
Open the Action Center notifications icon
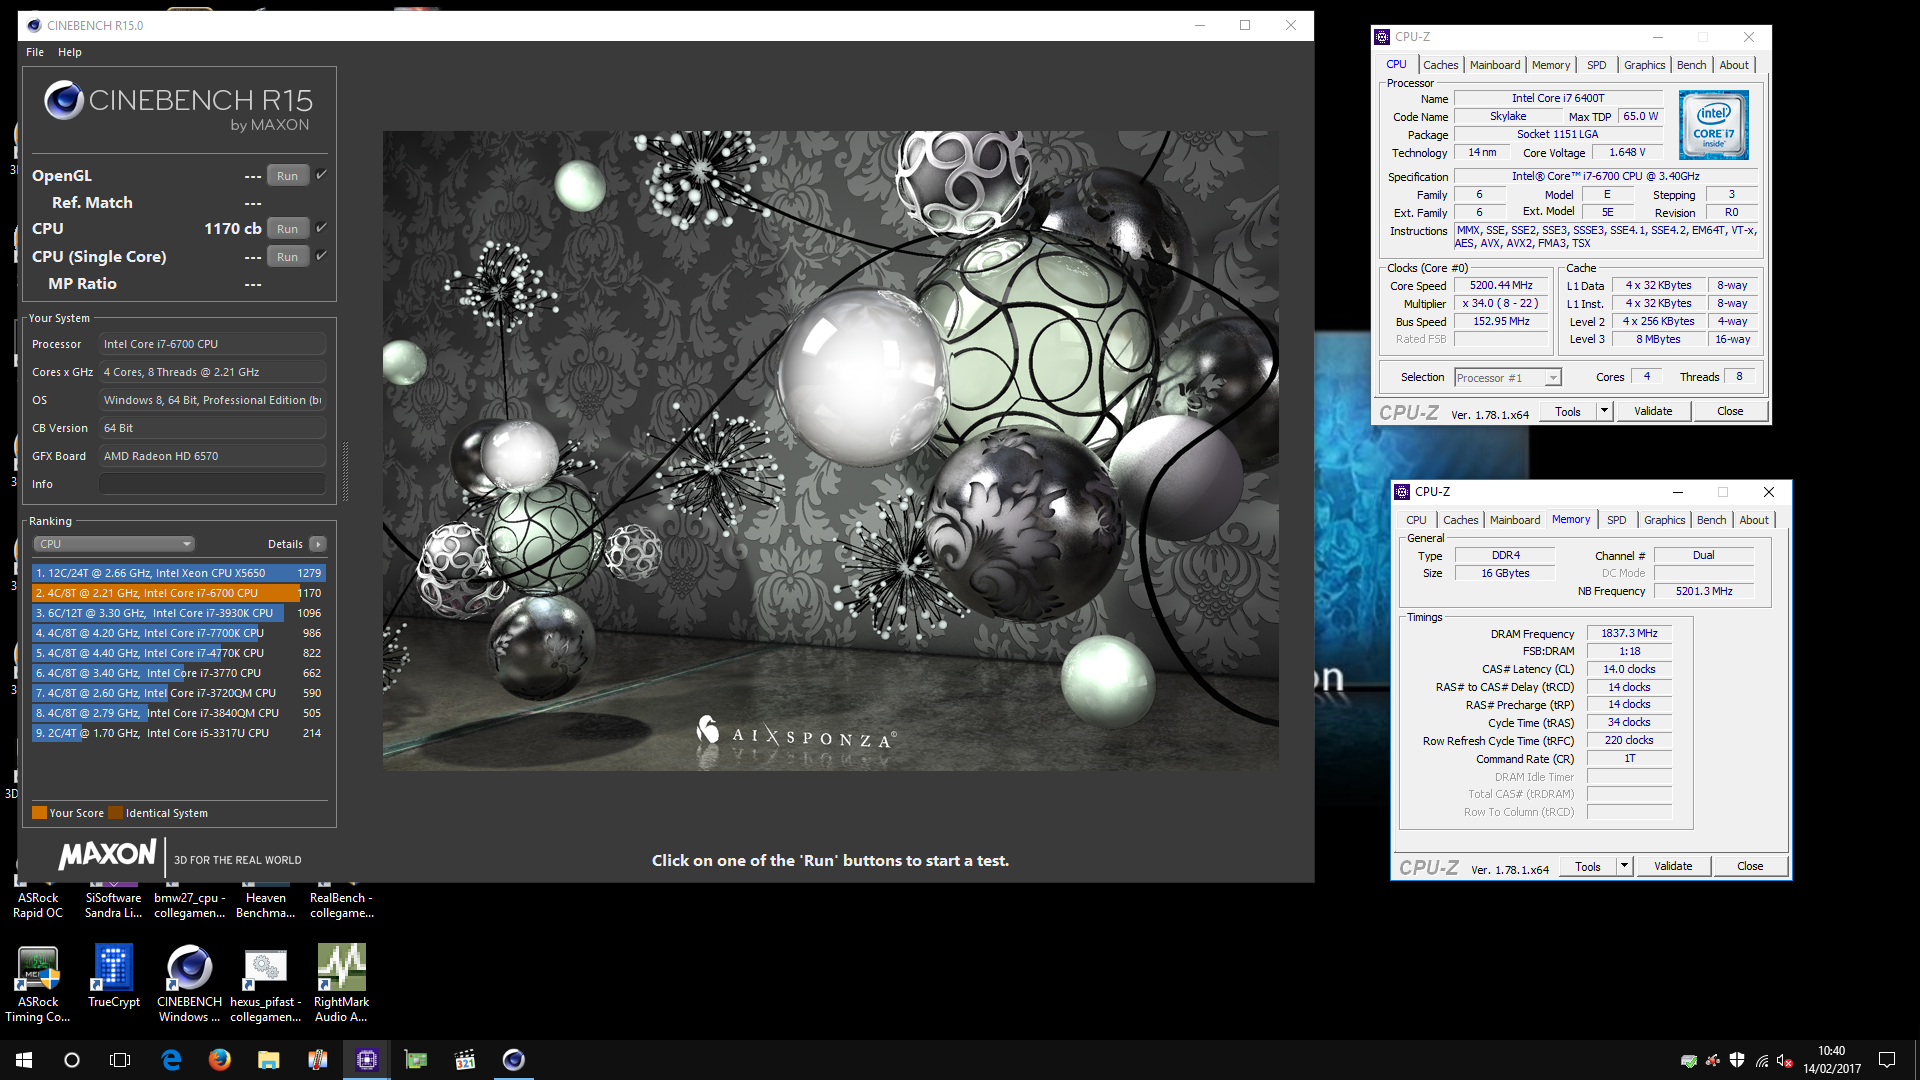tap(1887, 1060)
